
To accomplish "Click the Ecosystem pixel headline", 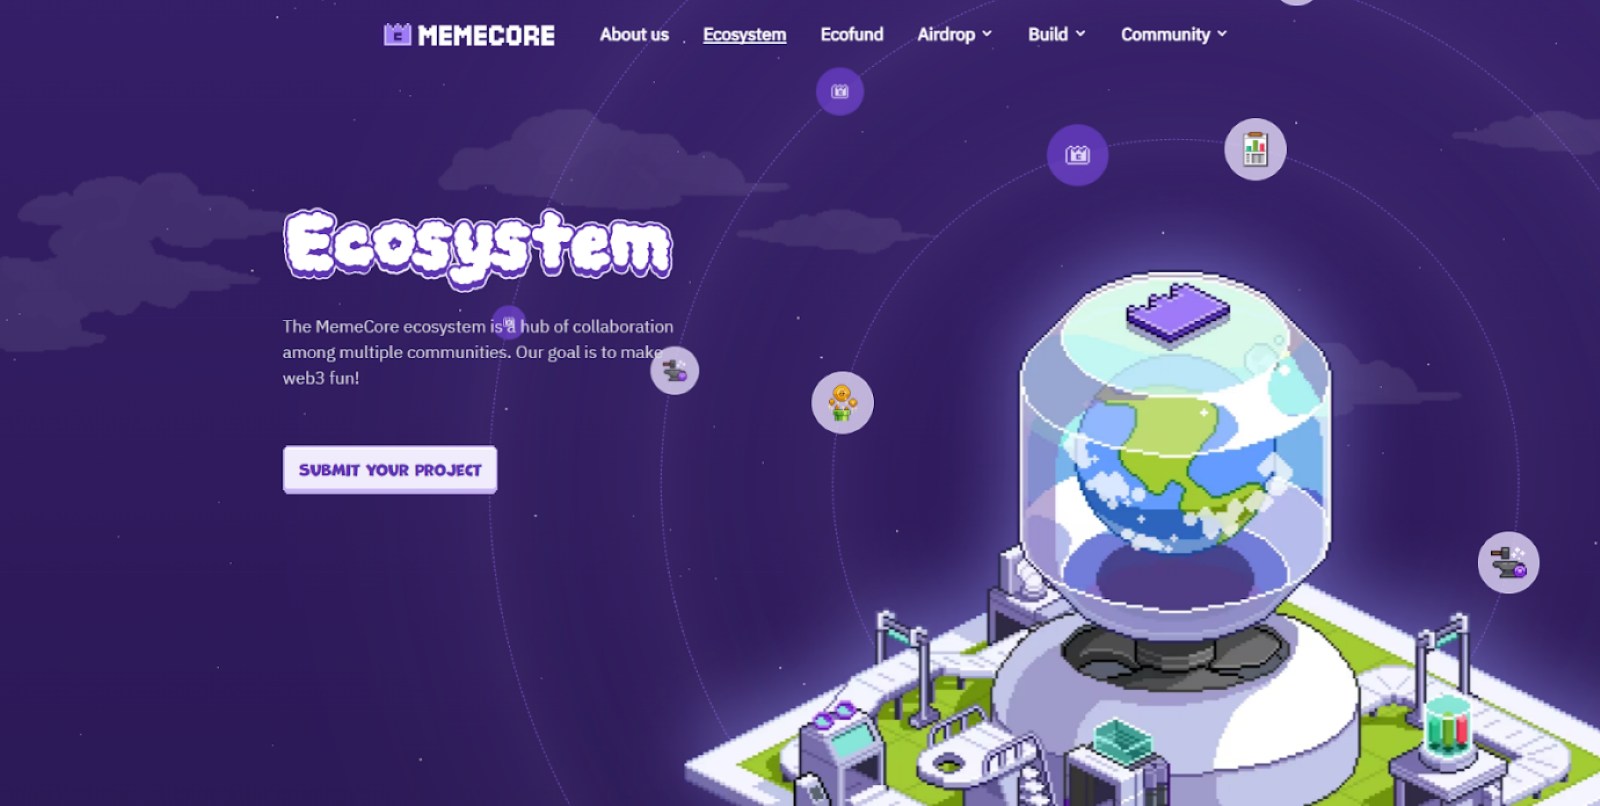I will [478, 247].
